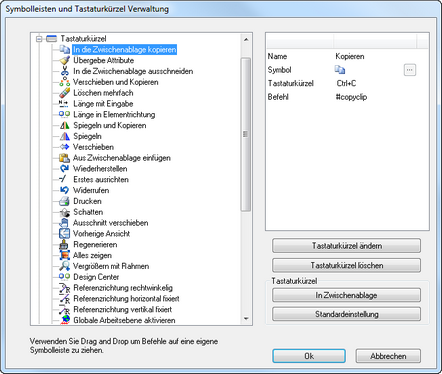
Task: Click the 'Symbol' property label
Action: (x=279, y=70)
